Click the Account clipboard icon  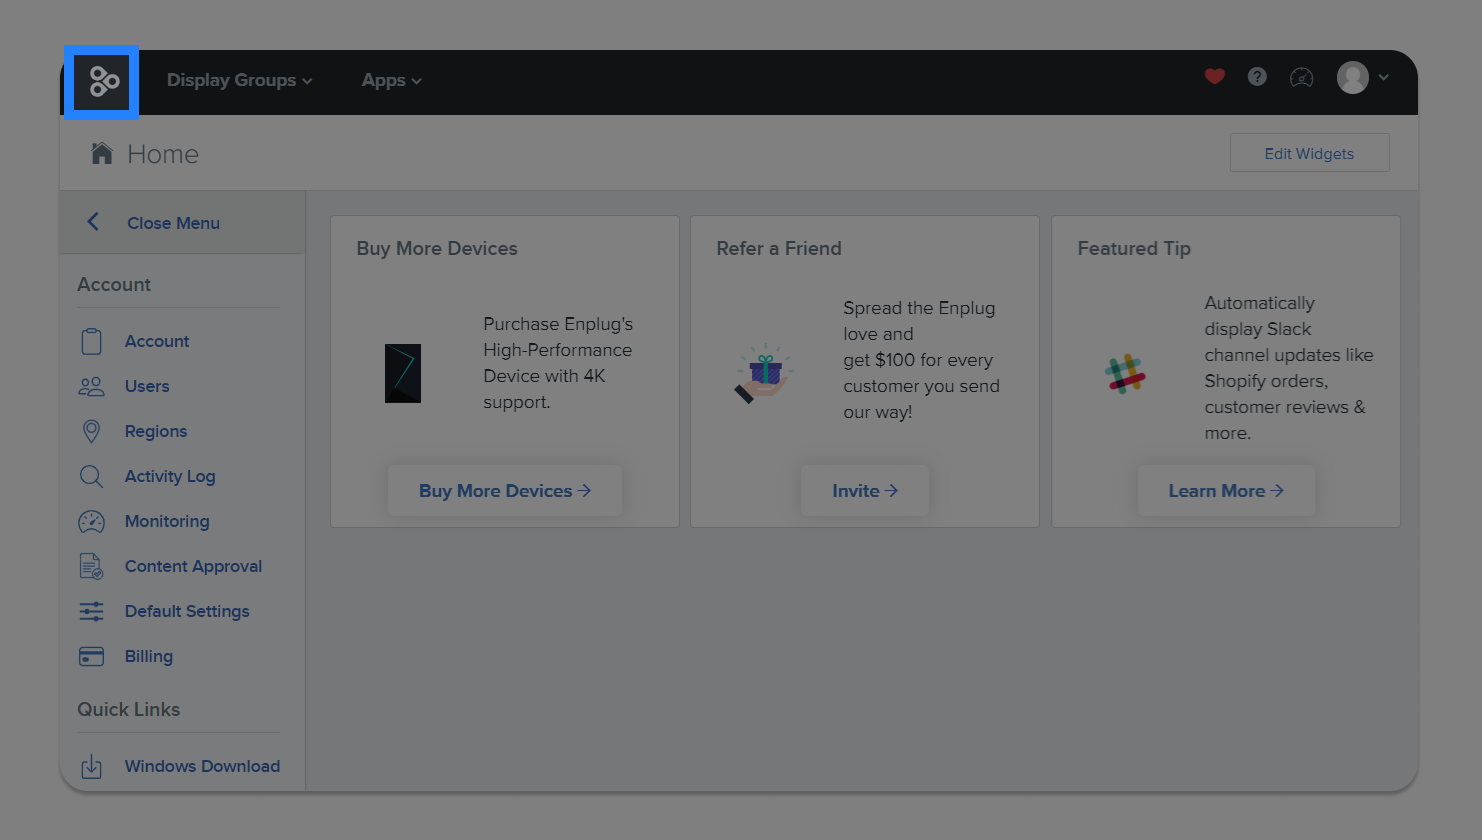click(91, 341)
